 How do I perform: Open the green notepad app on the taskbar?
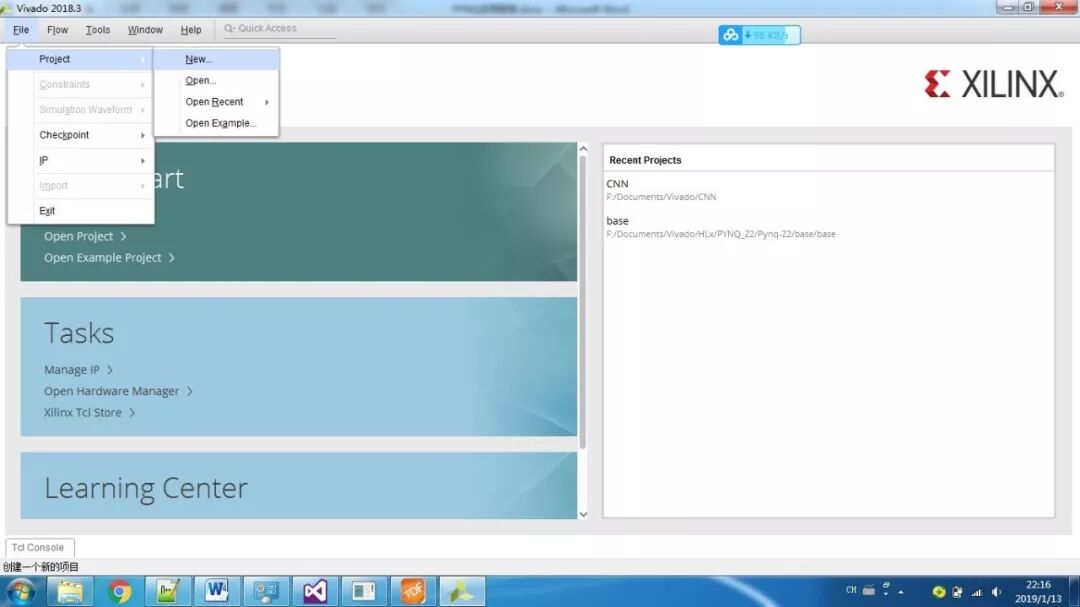168,591
